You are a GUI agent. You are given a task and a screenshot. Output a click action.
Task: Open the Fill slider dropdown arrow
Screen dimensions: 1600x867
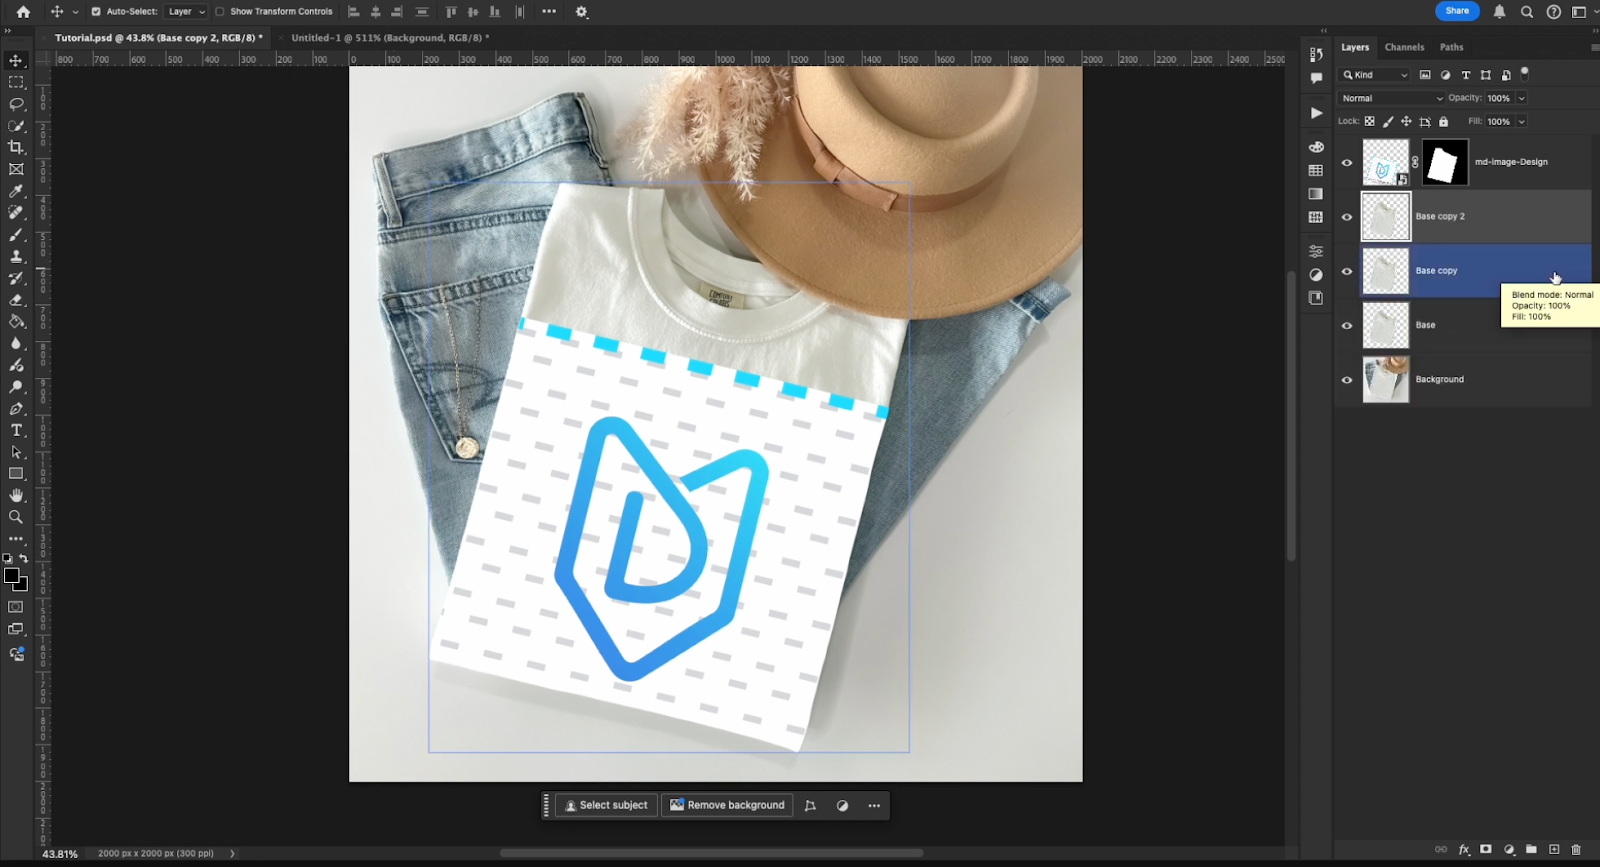[1521, 121]
